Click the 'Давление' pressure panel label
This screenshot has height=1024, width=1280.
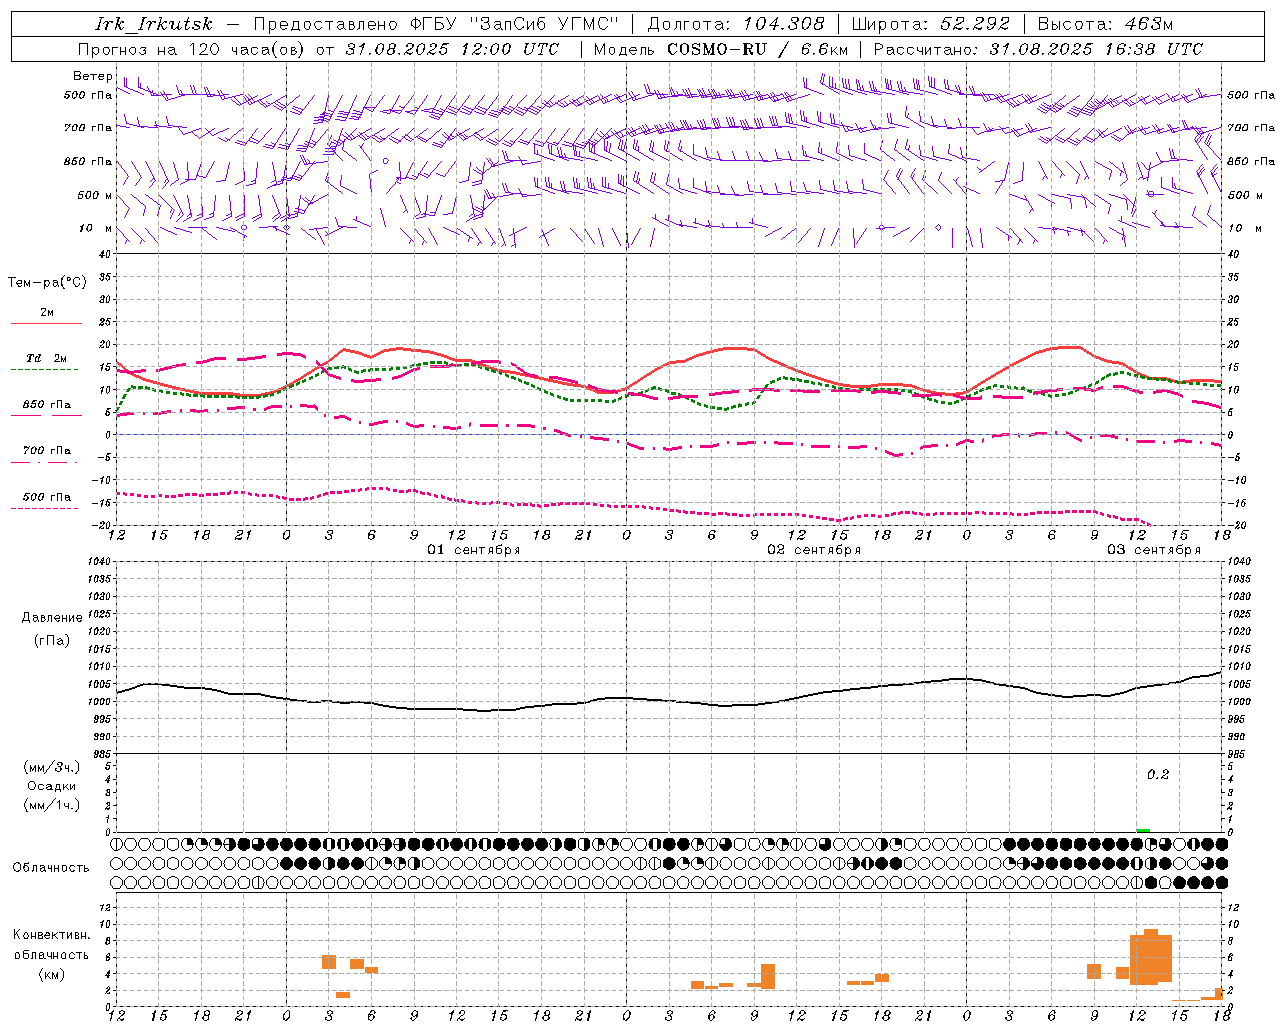click(x=52, y=618)
